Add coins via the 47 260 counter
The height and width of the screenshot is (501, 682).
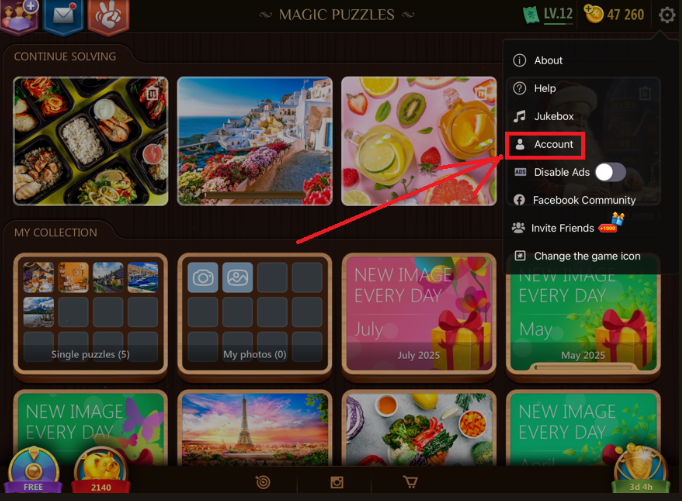tap(614, 14)
